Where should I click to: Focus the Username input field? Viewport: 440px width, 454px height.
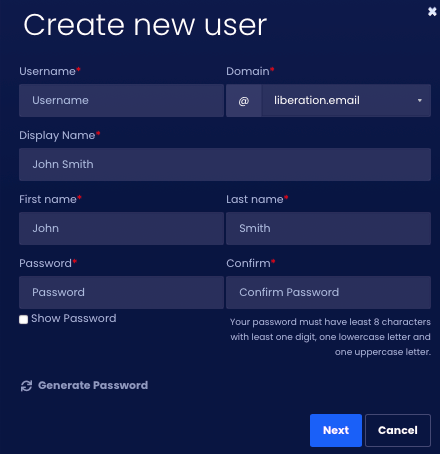coord(121,101)
